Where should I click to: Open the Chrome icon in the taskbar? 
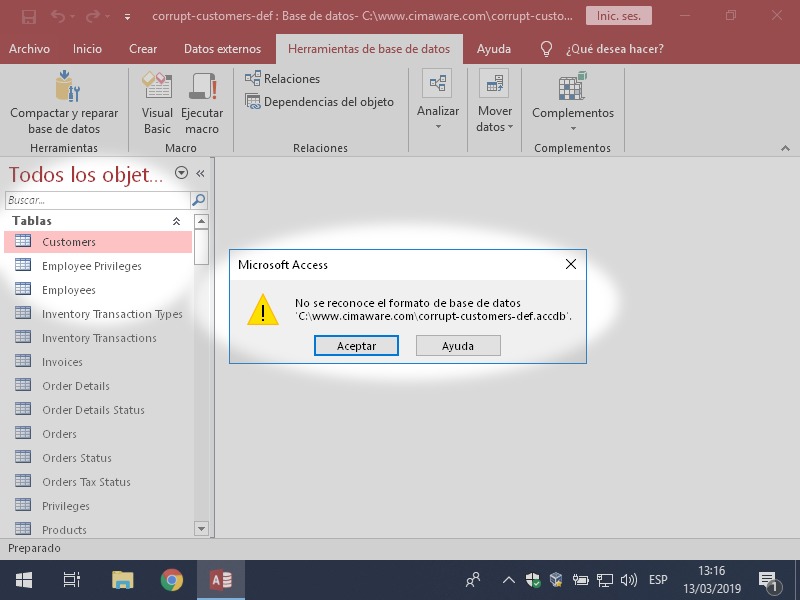172,580
